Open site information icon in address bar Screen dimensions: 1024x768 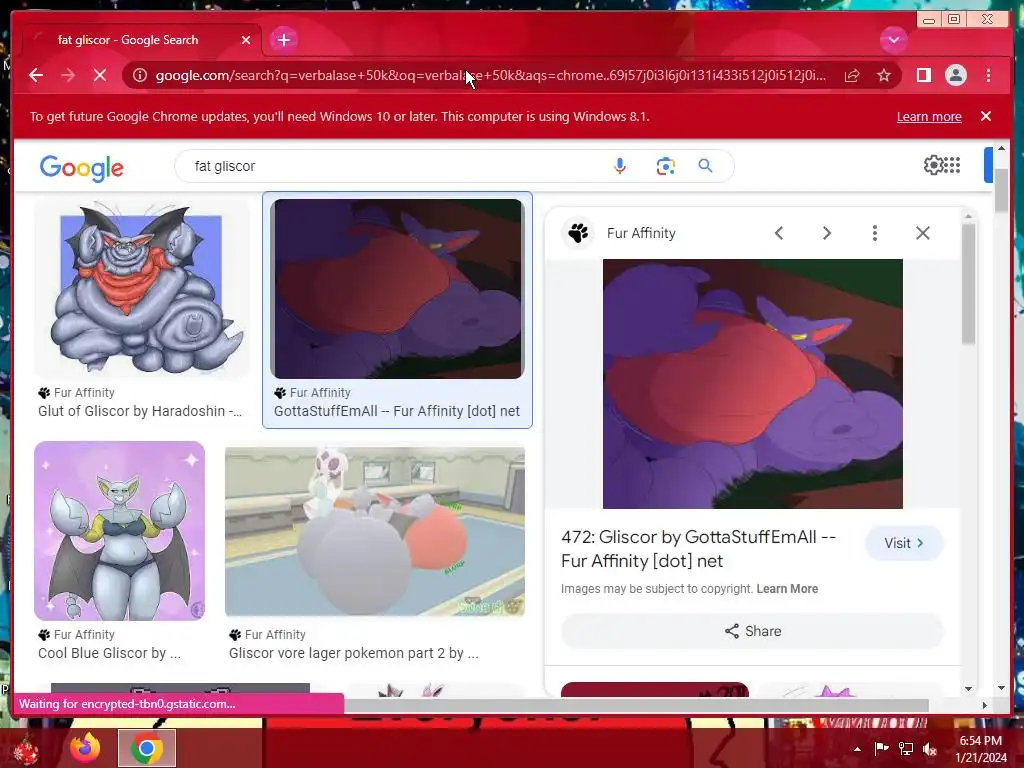pos(140,75)
